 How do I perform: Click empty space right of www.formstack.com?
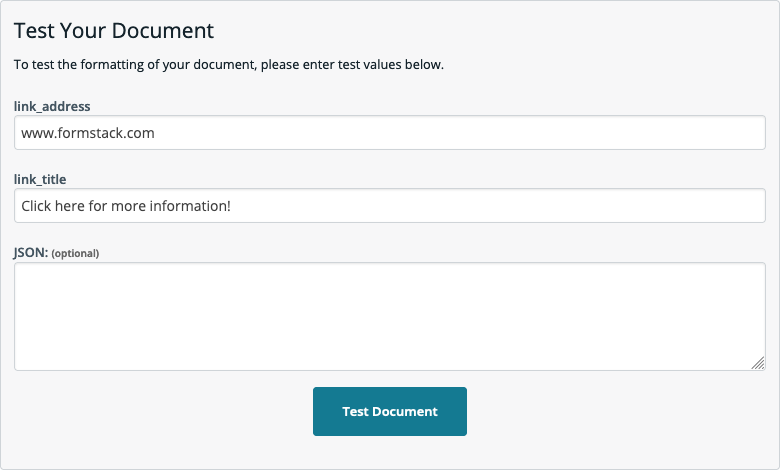(450, 132)
